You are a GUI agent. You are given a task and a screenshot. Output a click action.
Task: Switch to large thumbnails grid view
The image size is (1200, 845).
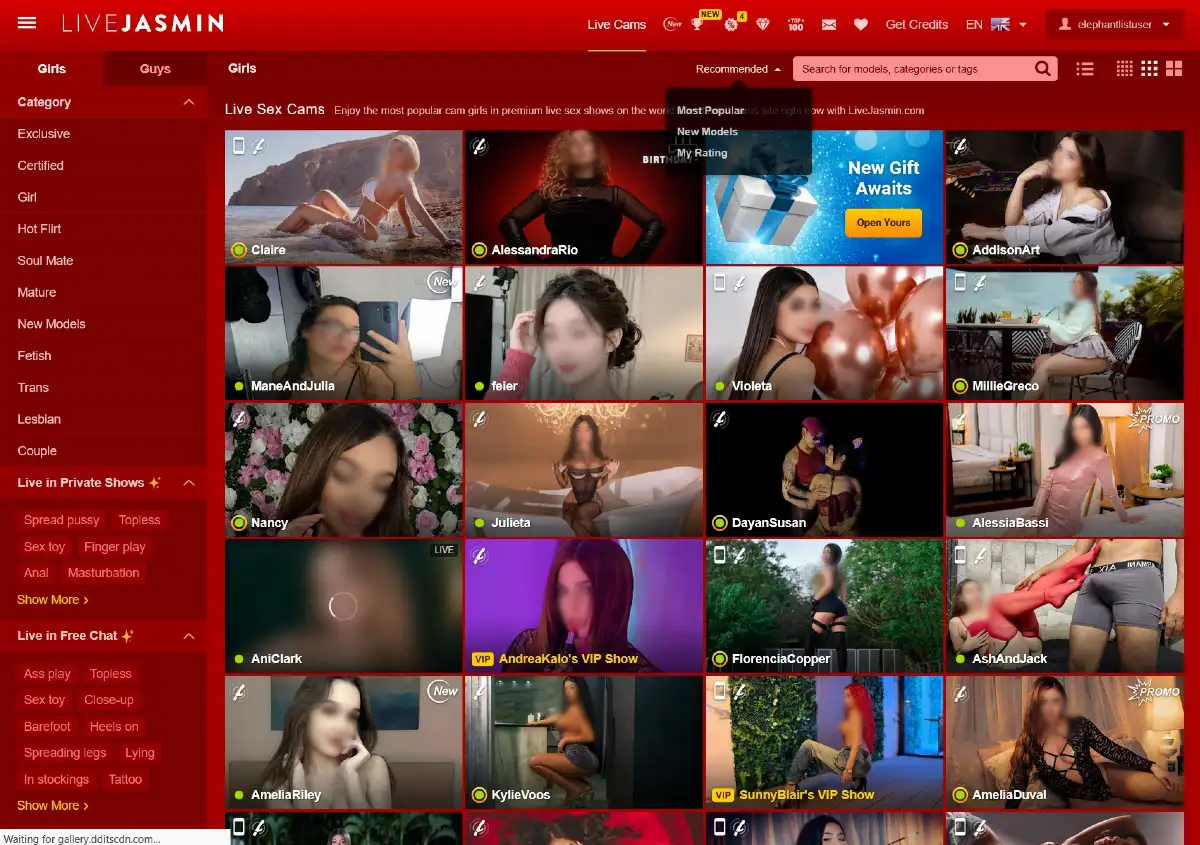coord(1174,69)
